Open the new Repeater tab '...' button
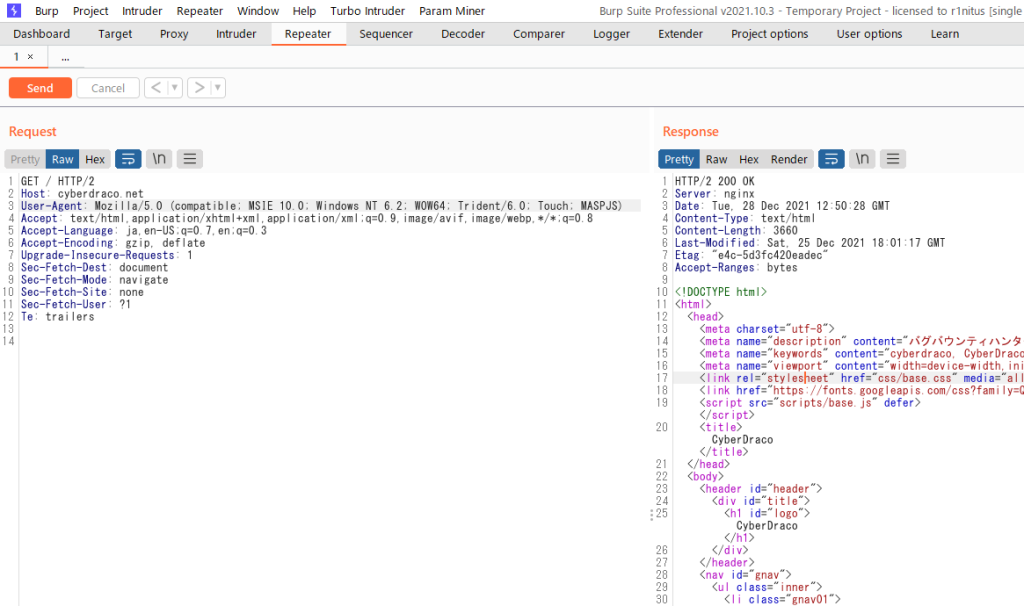Viewport: 1024px width, 606px height. point(65,57)
